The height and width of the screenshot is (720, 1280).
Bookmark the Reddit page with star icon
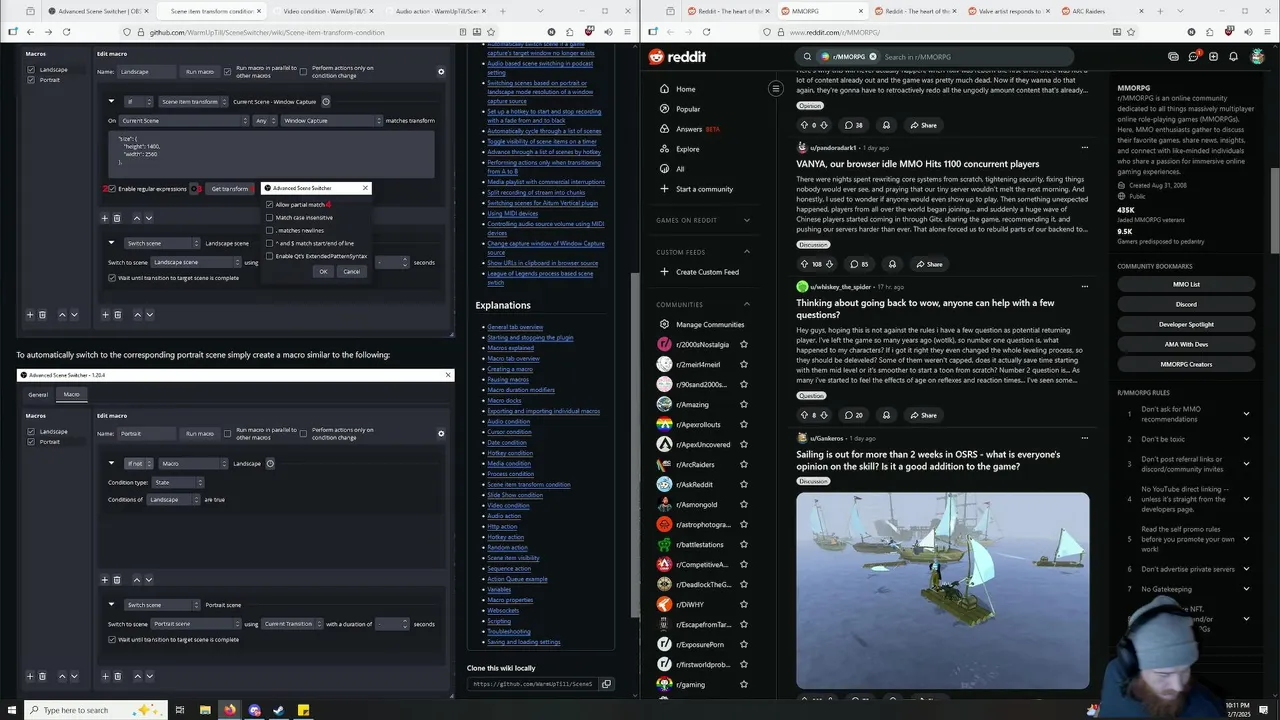[x=1131, y=32]
